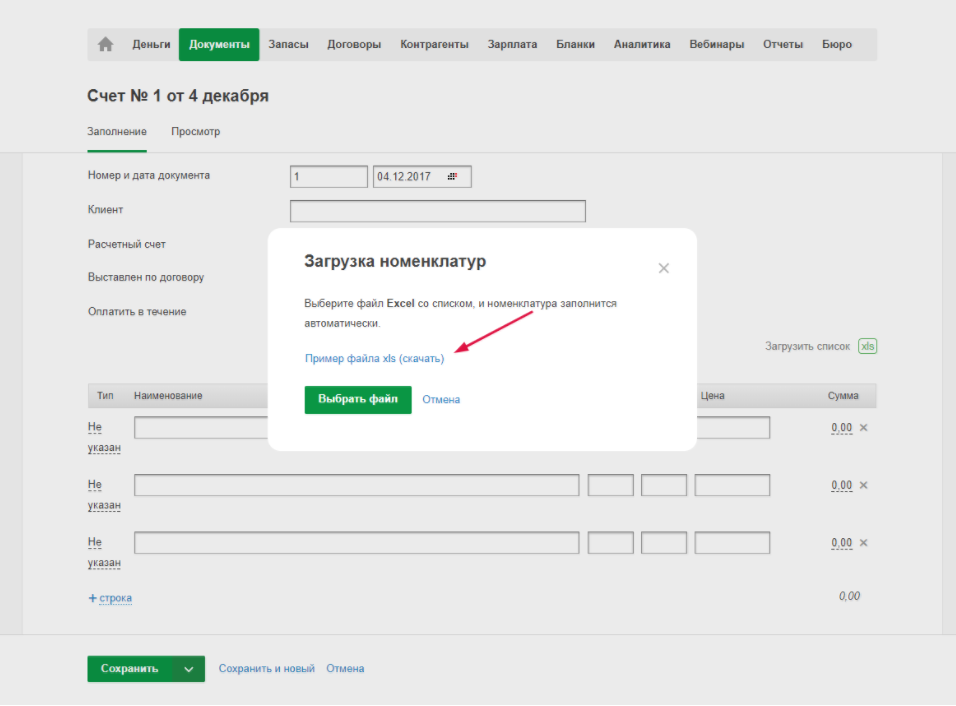The width and height of the screenshot is (956, 706).
Task: Click the Выбрать файл button
Action: 358,399
